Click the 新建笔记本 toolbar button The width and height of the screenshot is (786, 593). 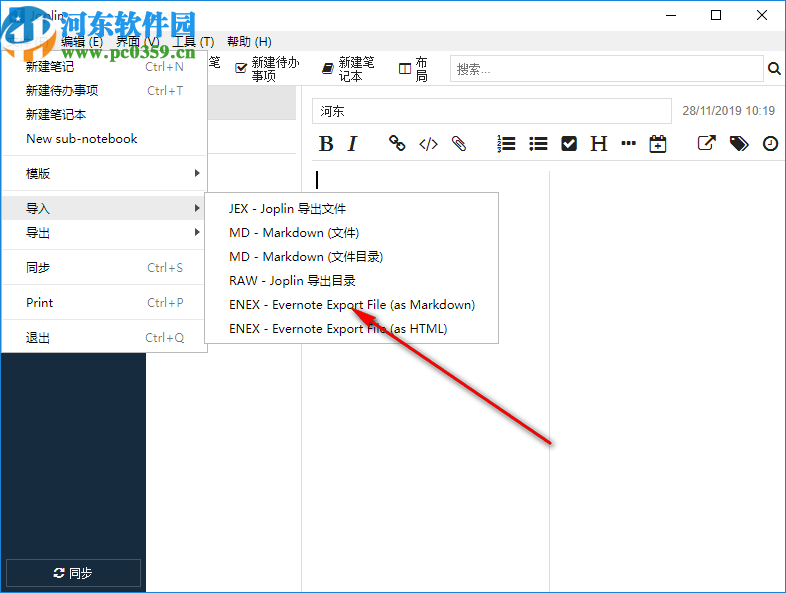point(348,69)
